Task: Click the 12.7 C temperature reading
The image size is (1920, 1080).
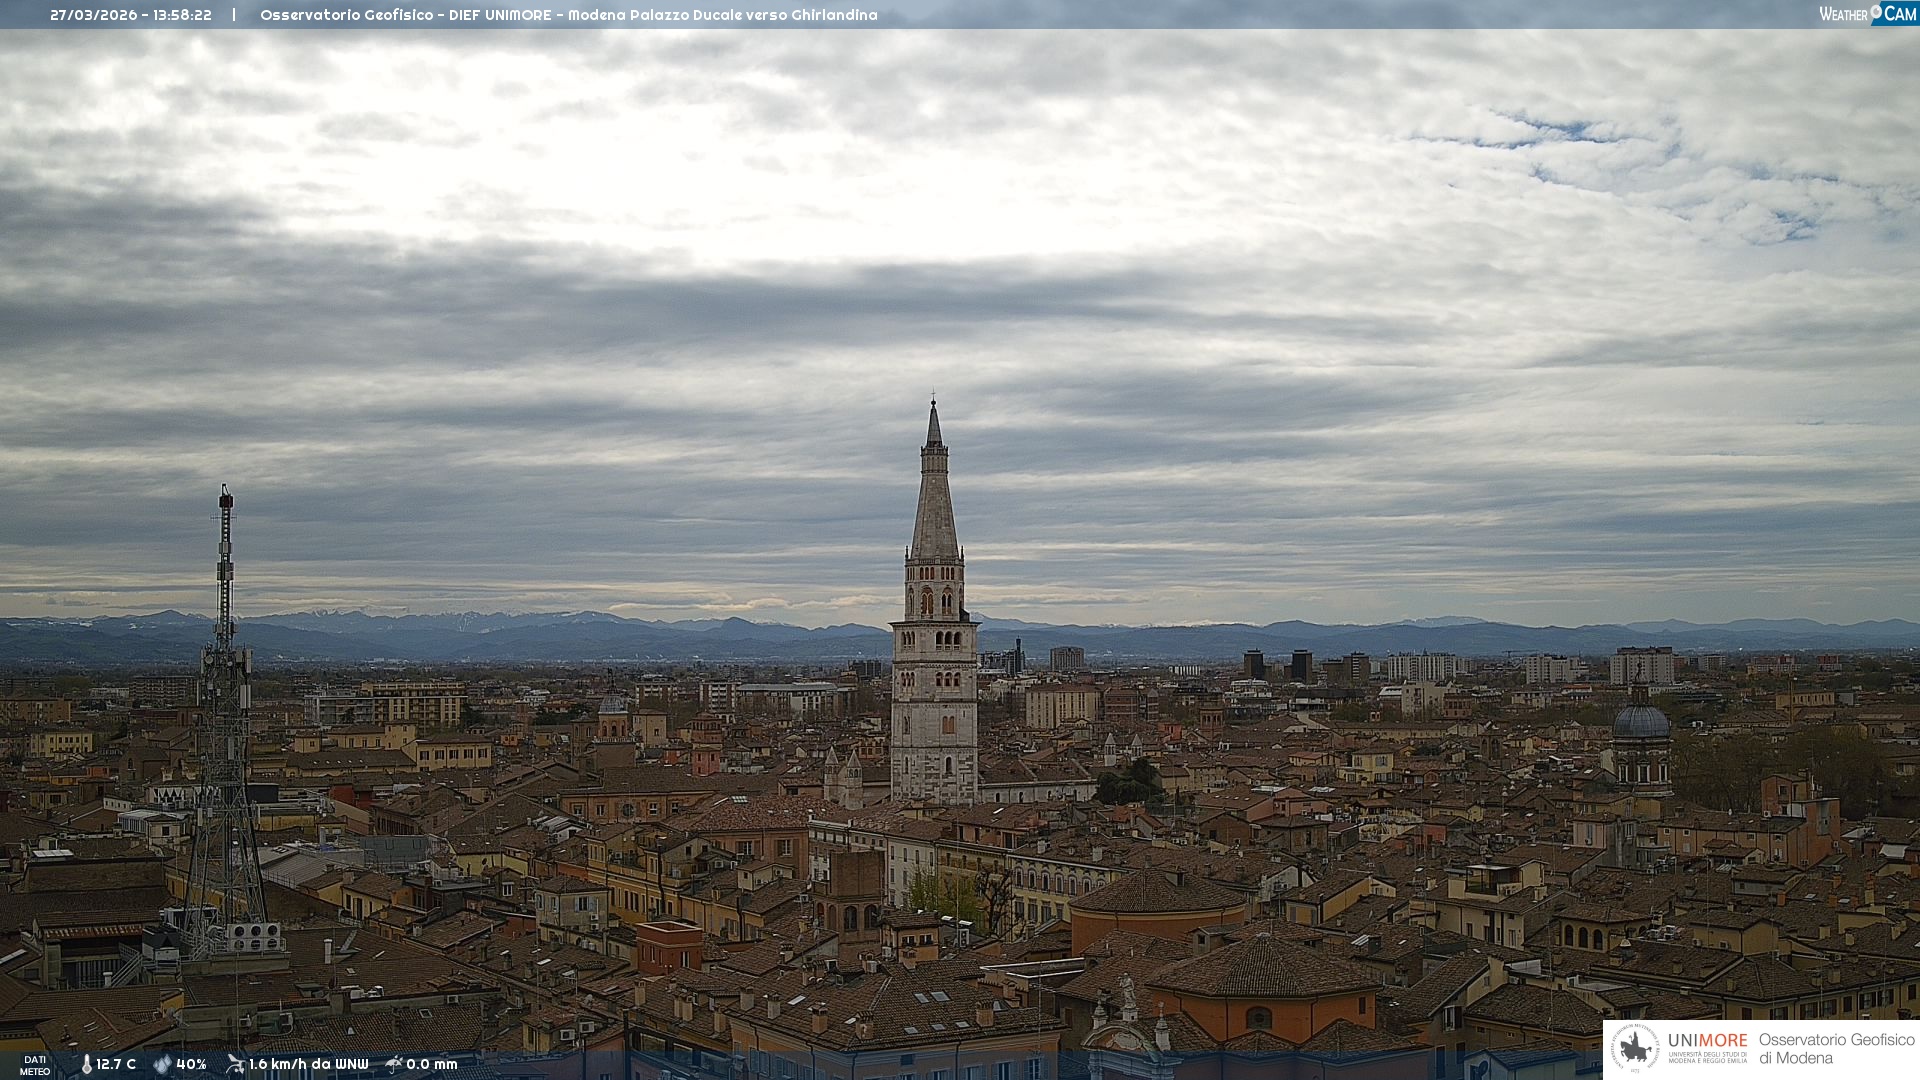Action: click(116, 1065)
